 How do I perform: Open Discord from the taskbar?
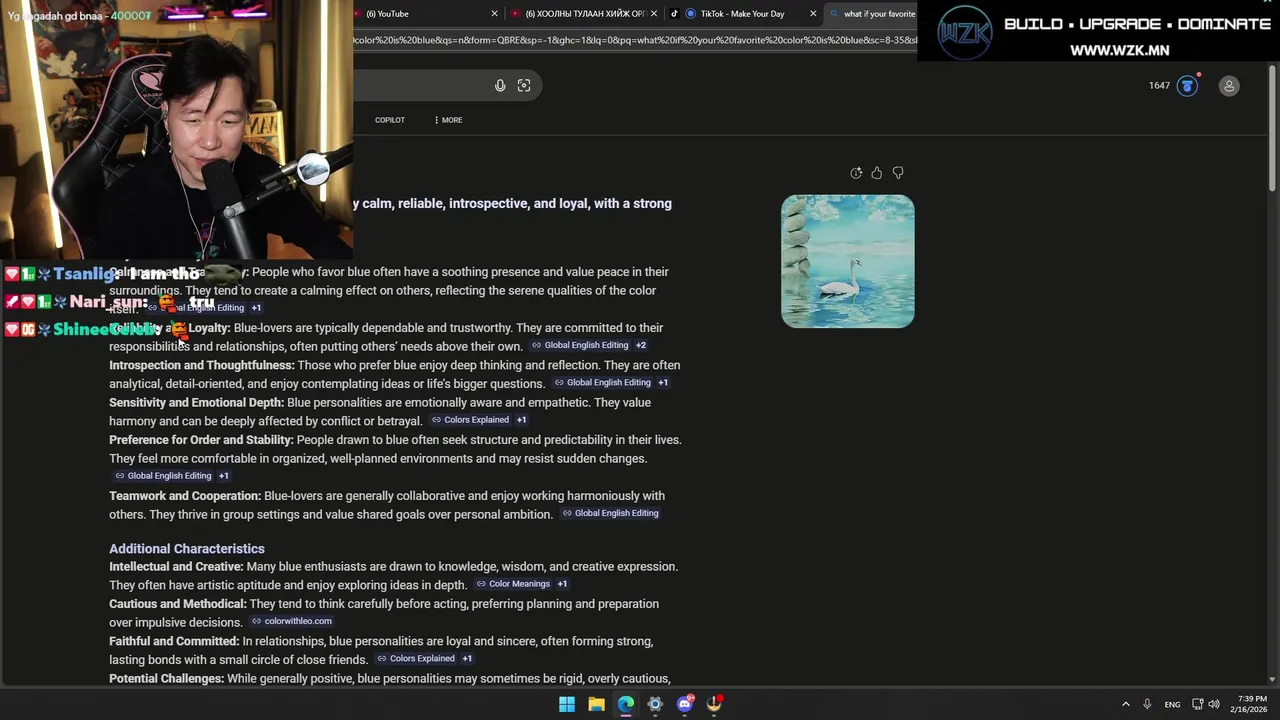685,704
